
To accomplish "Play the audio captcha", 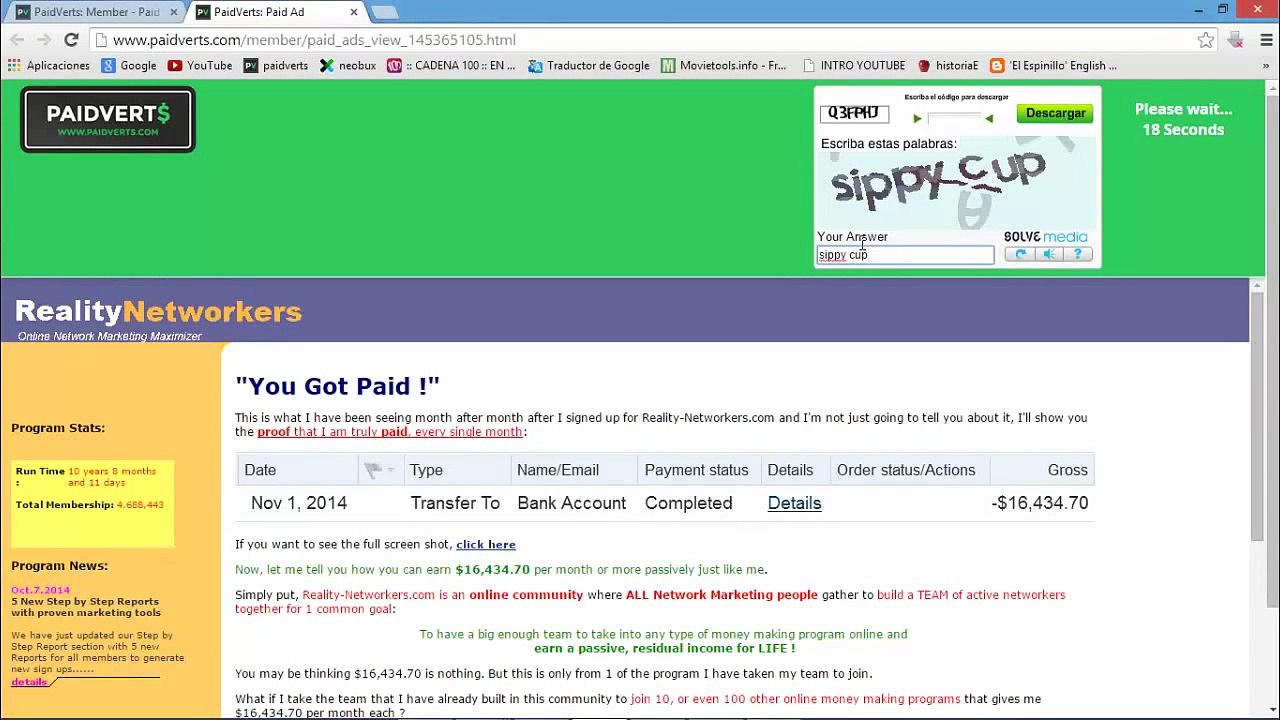I will (x=1048, y=254).
